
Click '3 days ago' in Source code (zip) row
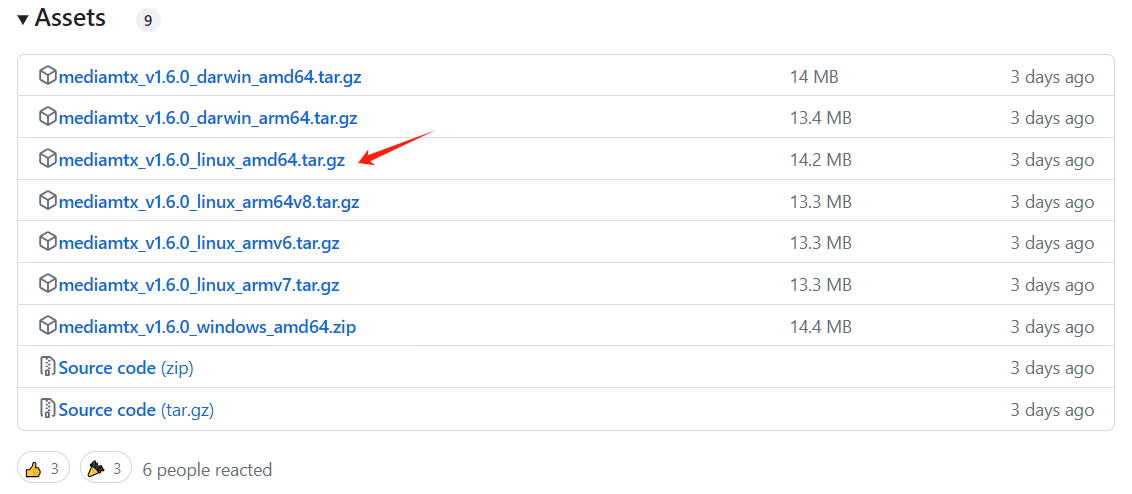click(1053, 368)
